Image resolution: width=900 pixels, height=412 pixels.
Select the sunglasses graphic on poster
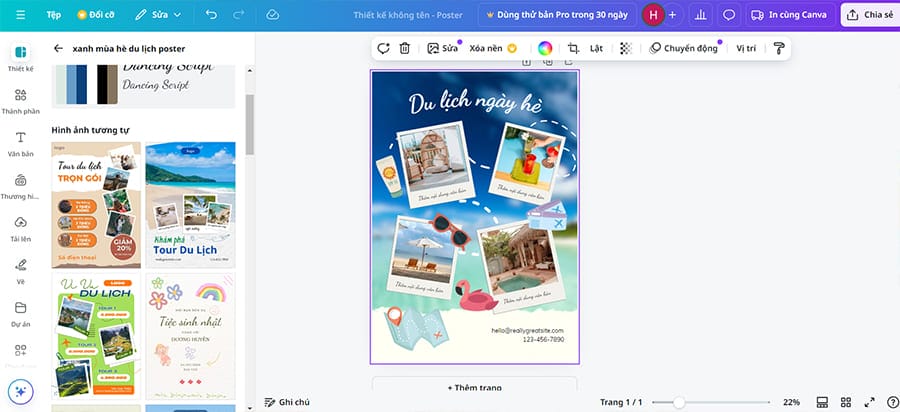pyautogui.click(x=449, y=231)
